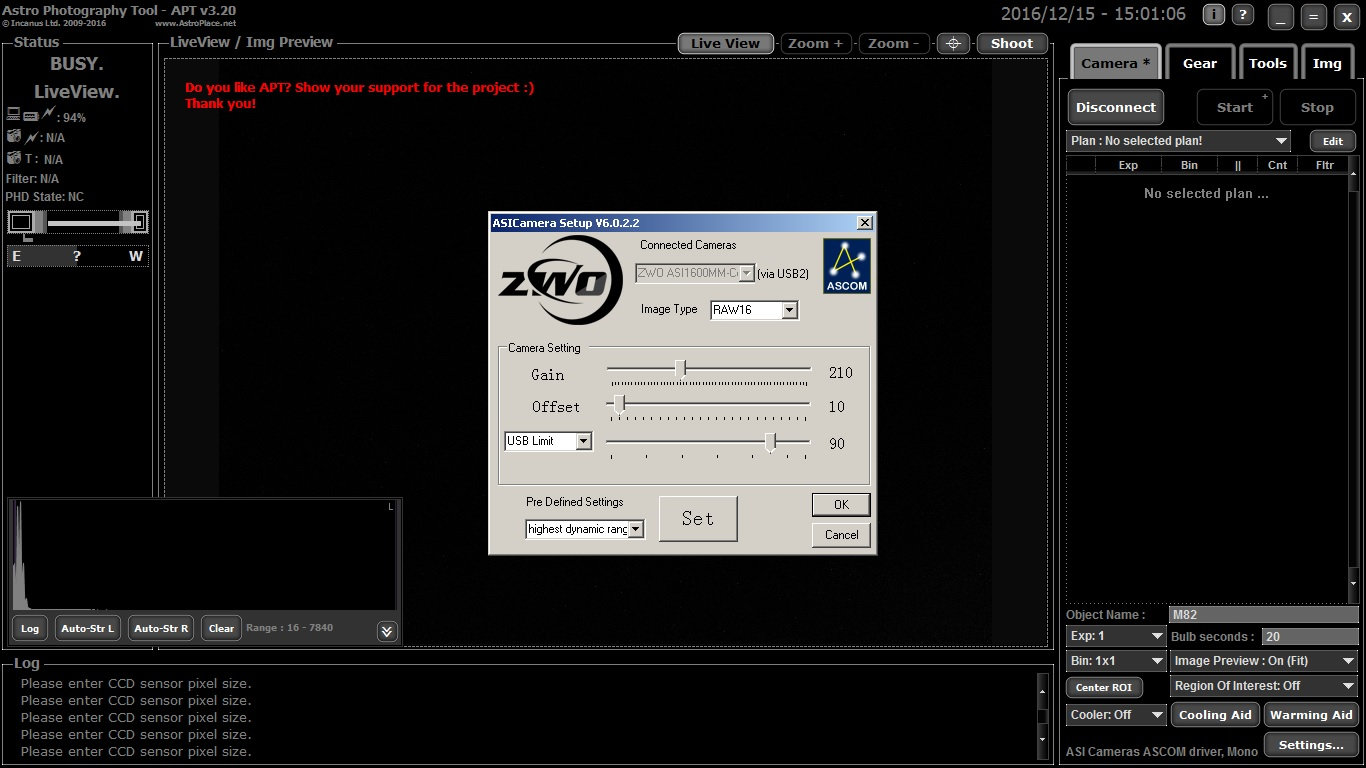This screenshot has height=768, width=1366.
Task: Click the histogram graph
Action: [204, 556]
